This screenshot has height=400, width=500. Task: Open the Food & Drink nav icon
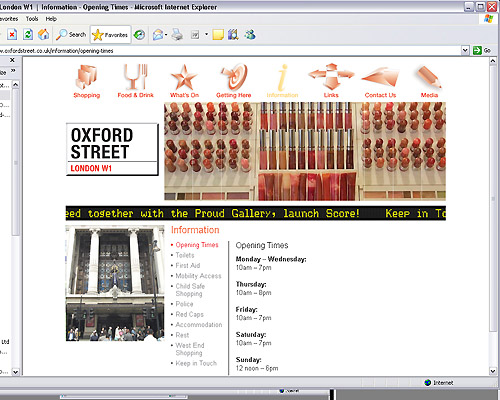click(x=135, y=81)
